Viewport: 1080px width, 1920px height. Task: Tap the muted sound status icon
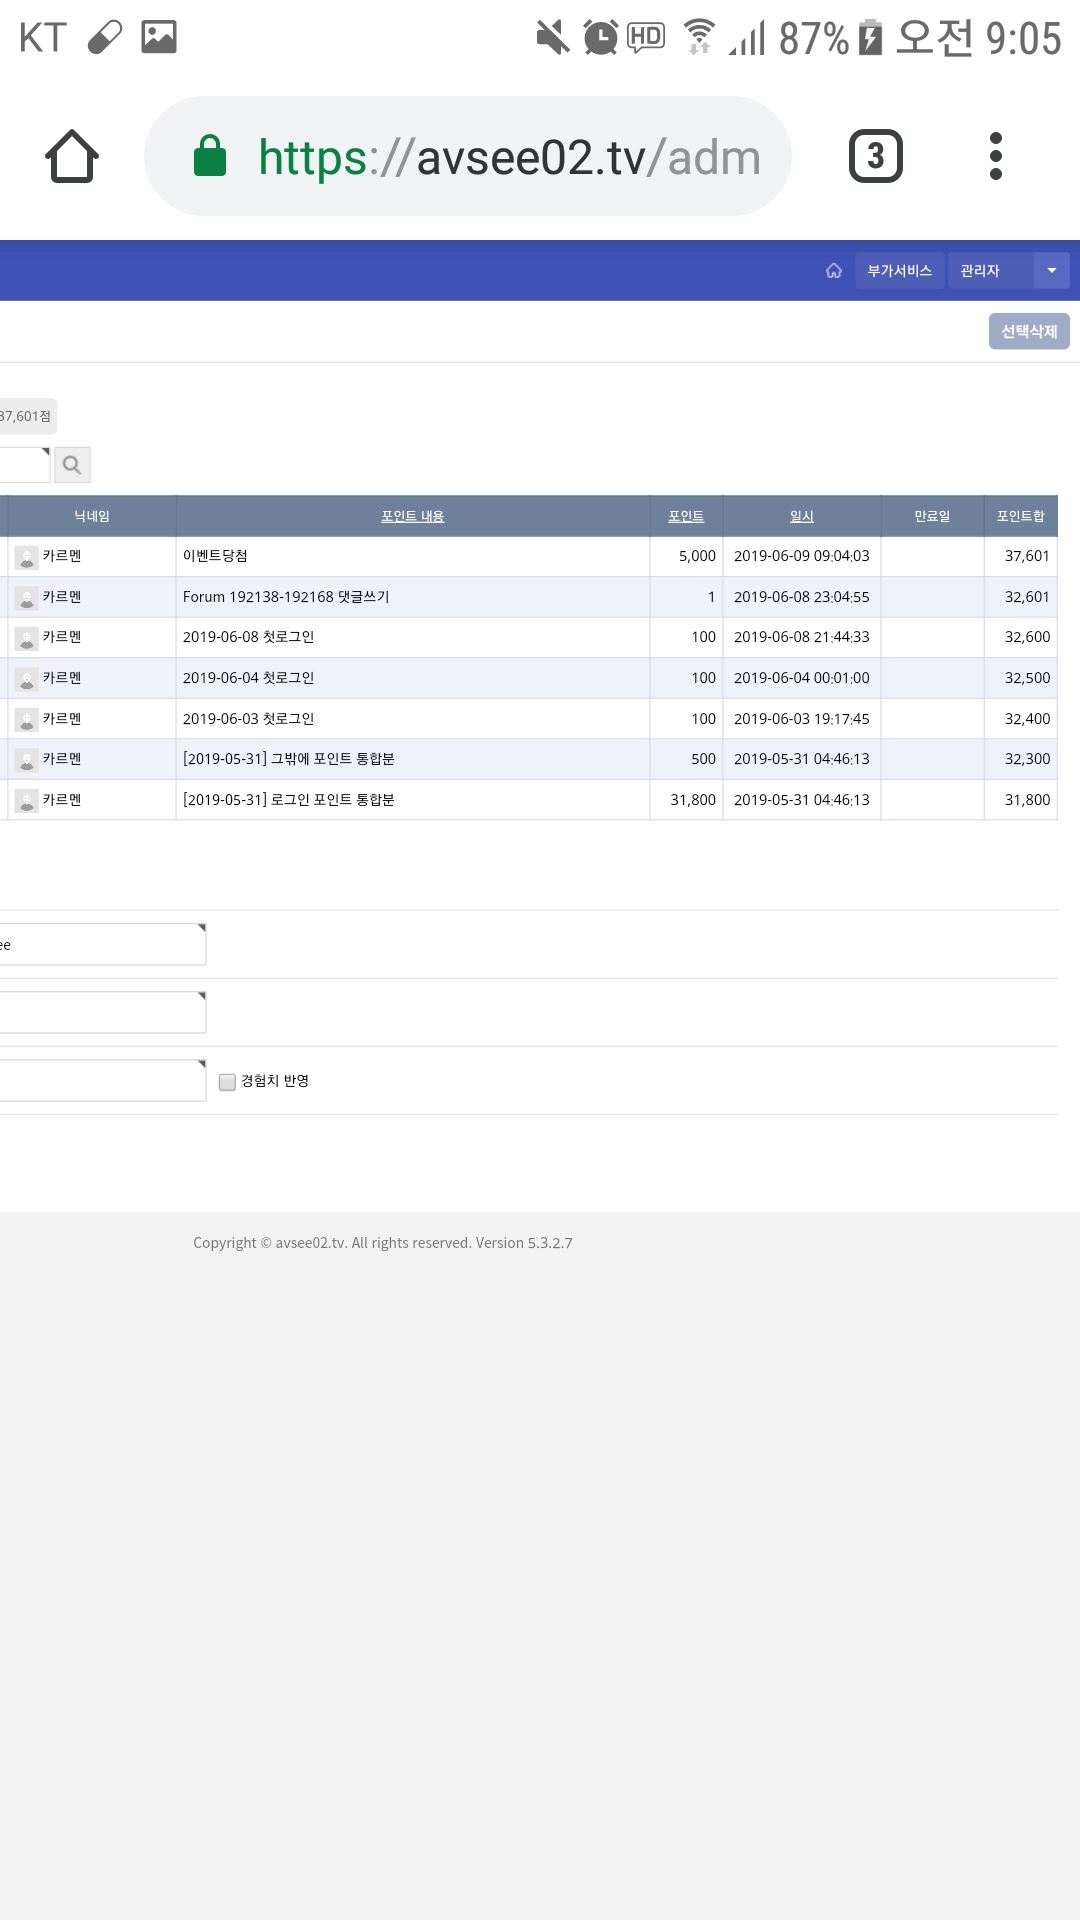pyautogui.click(x=552, y=38)
